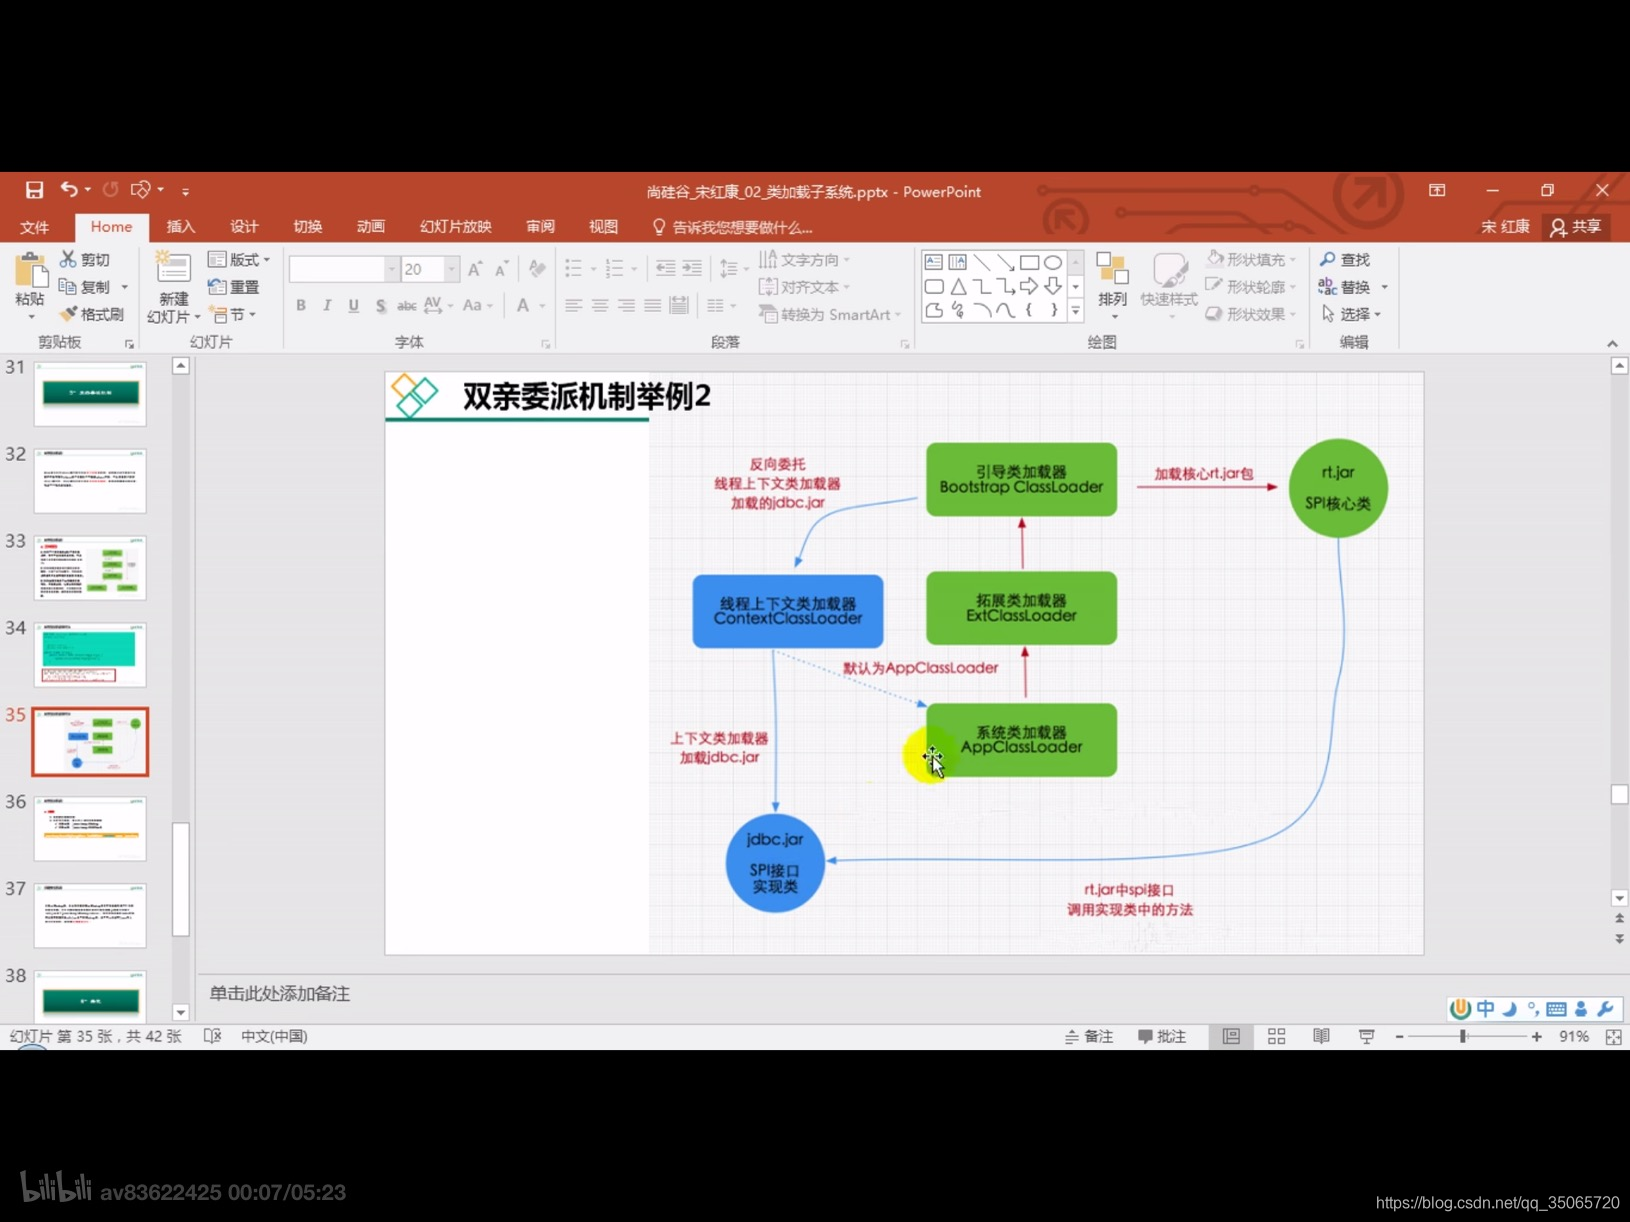Switch to 插入 insert tab
The height and width of the screenshot is (1222, 1630).
(180, 227)
